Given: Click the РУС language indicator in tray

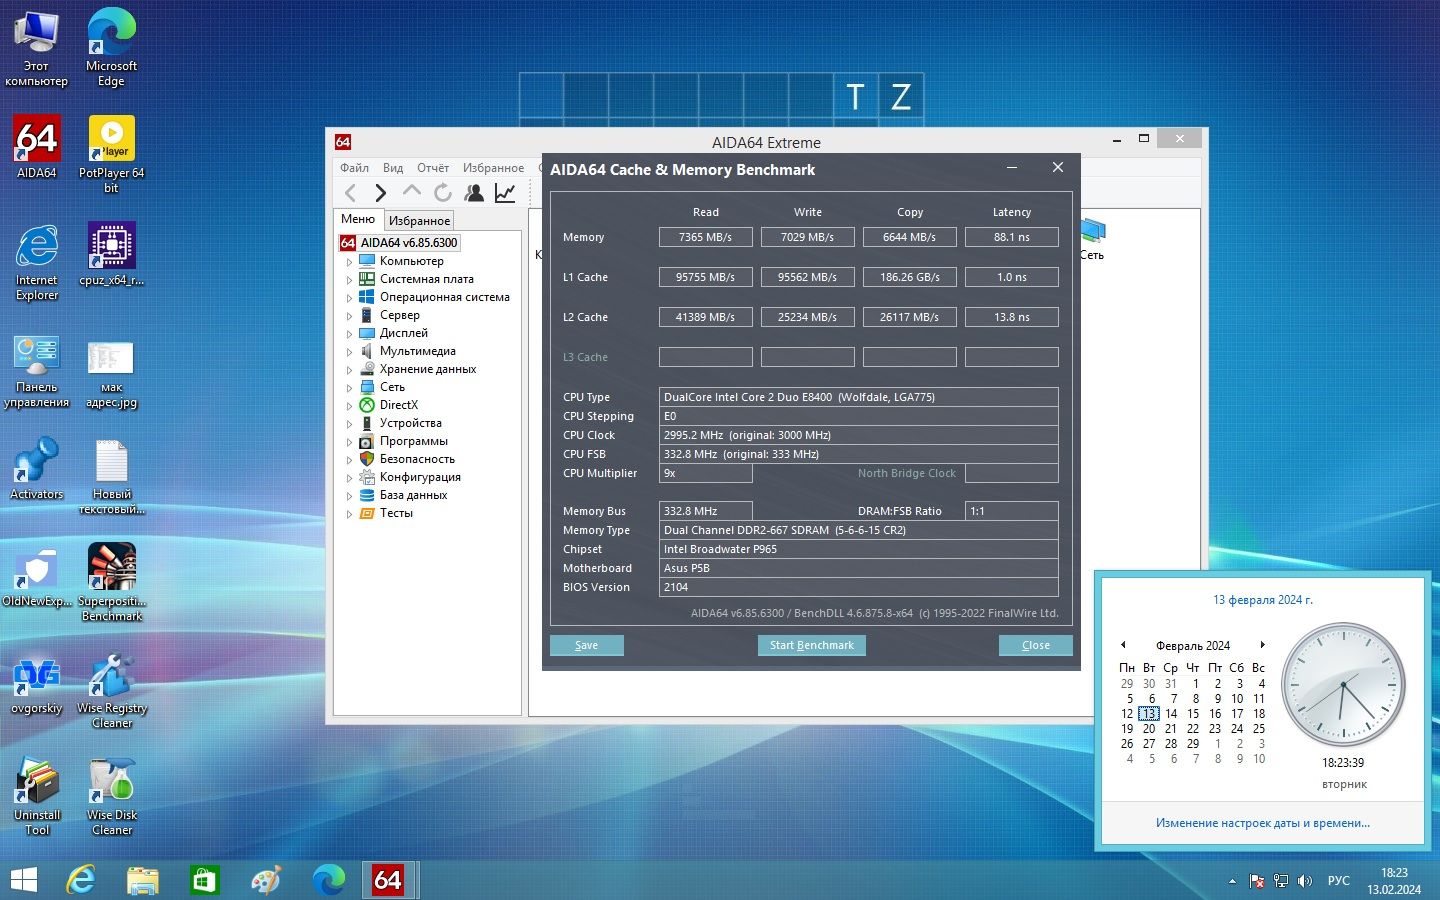Looking at the screenshot, I should click(1338, 881).
